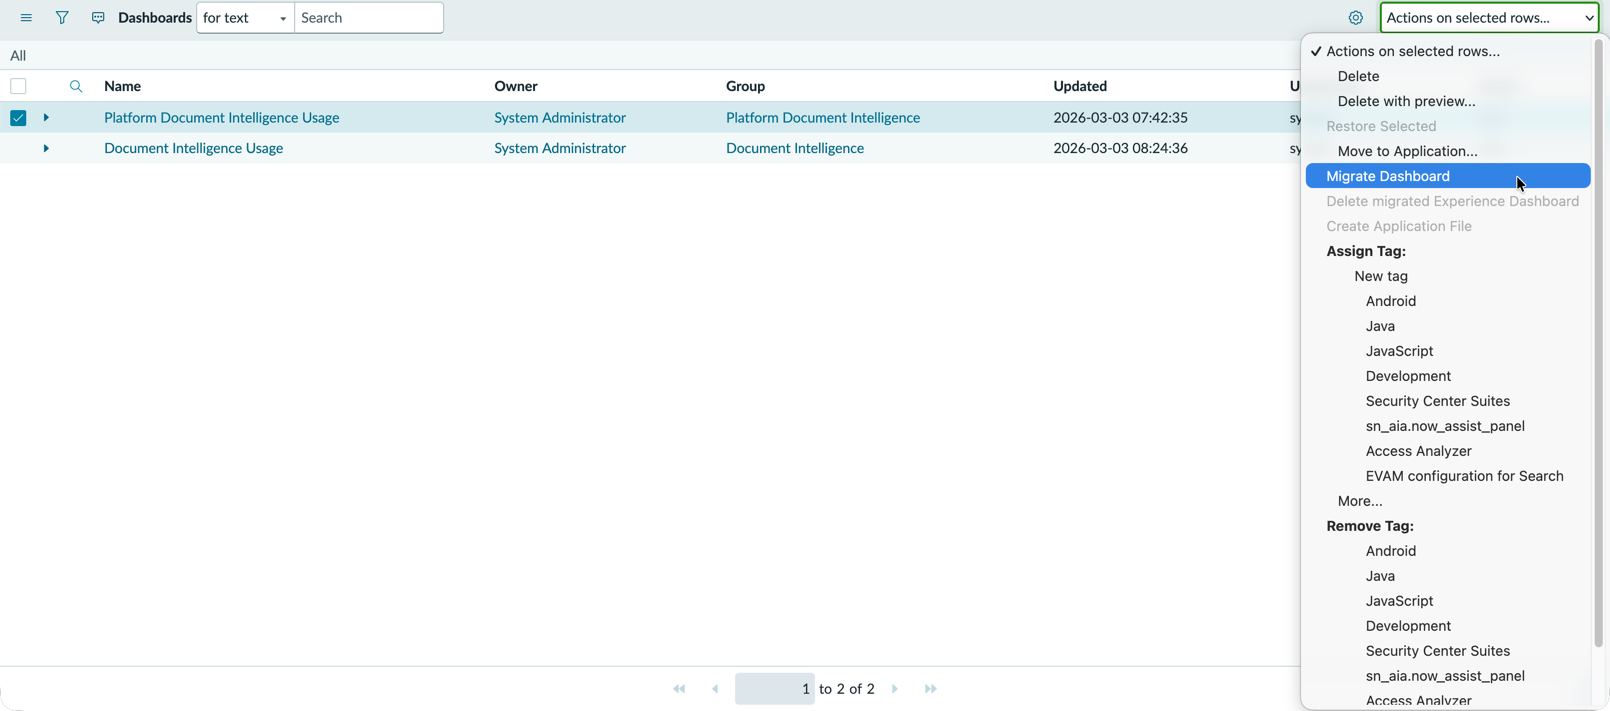Open System Administrator owner link in second row
Viewport: 1610px width, 711px height.
(x=560, y=148)
